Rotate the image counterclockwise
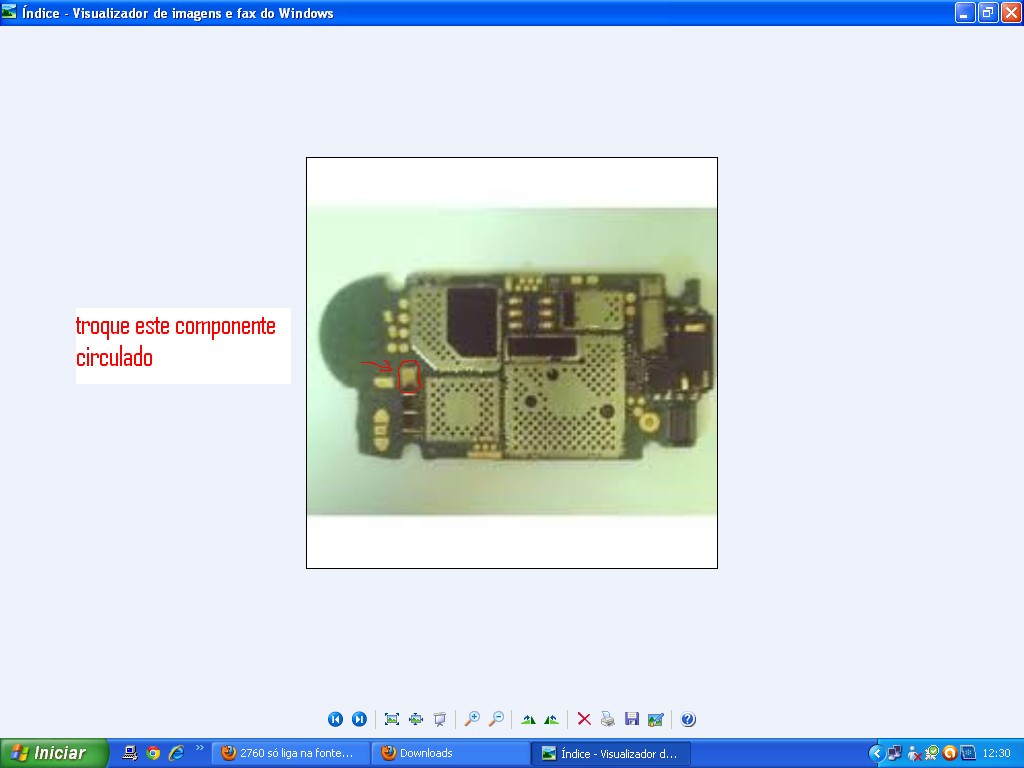The image size is (1024, 768). pos(552,719)
